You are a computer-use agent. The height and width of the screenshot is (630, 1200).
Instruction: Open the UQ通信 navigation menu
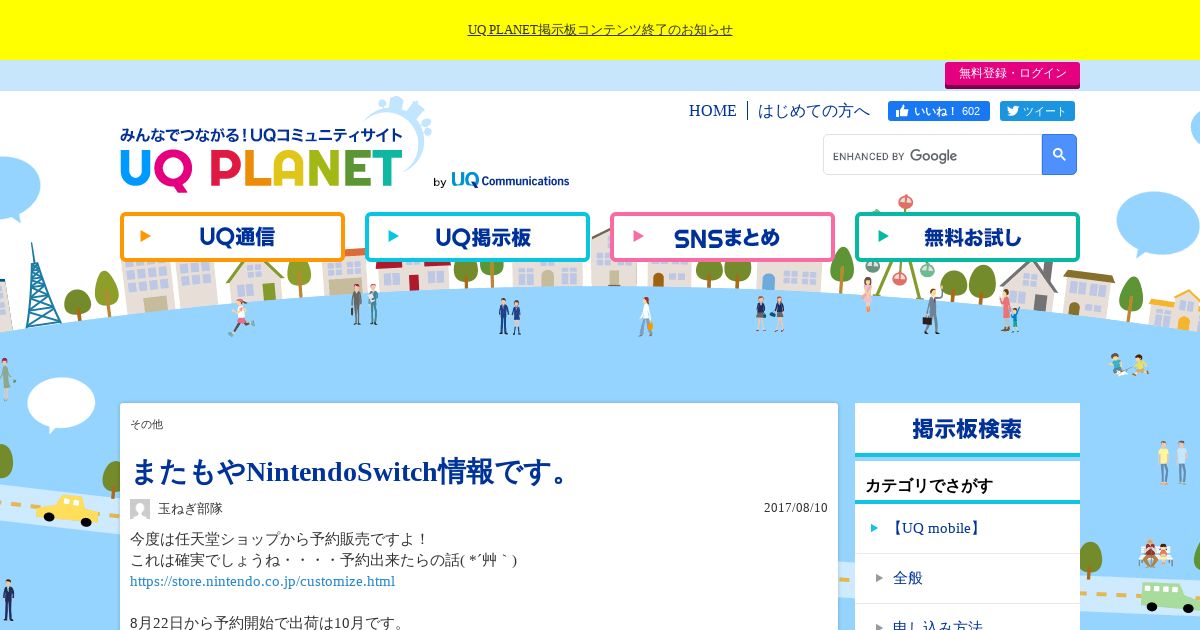click(x=232, y=237)
